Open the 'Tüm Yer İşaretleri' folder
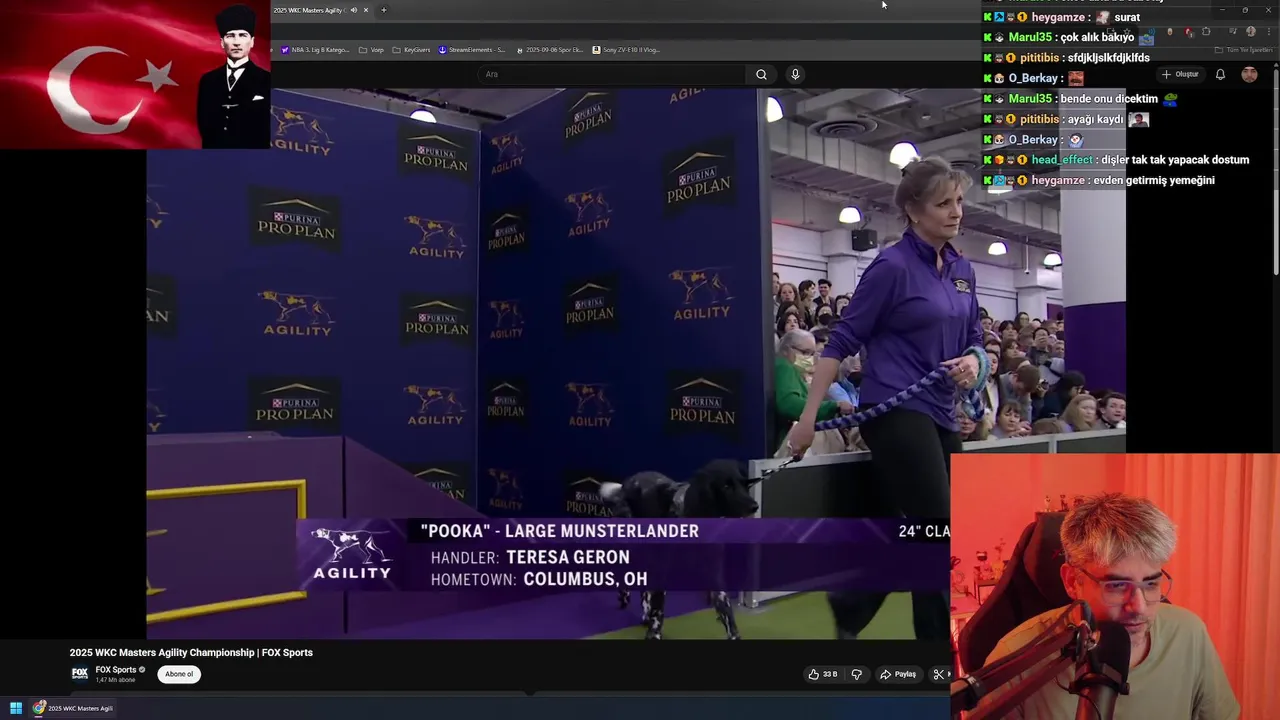Screen dimensions: 1280x720 click(1244, 49)
